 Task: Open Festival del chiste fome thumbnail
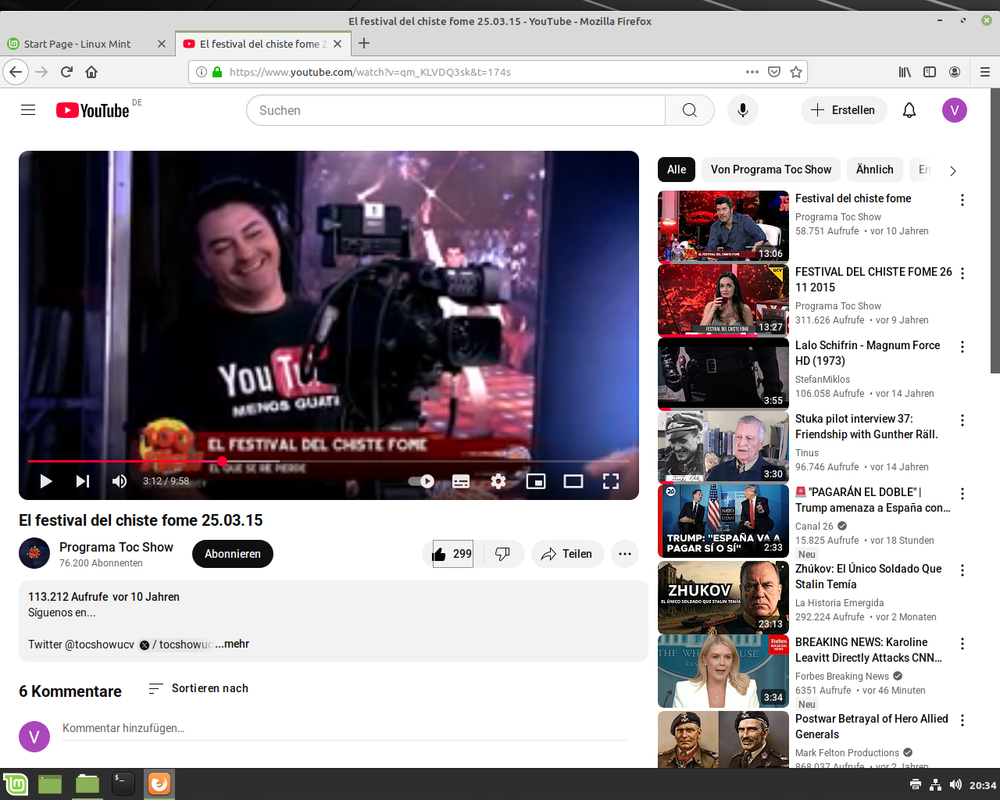pos(723,226)
